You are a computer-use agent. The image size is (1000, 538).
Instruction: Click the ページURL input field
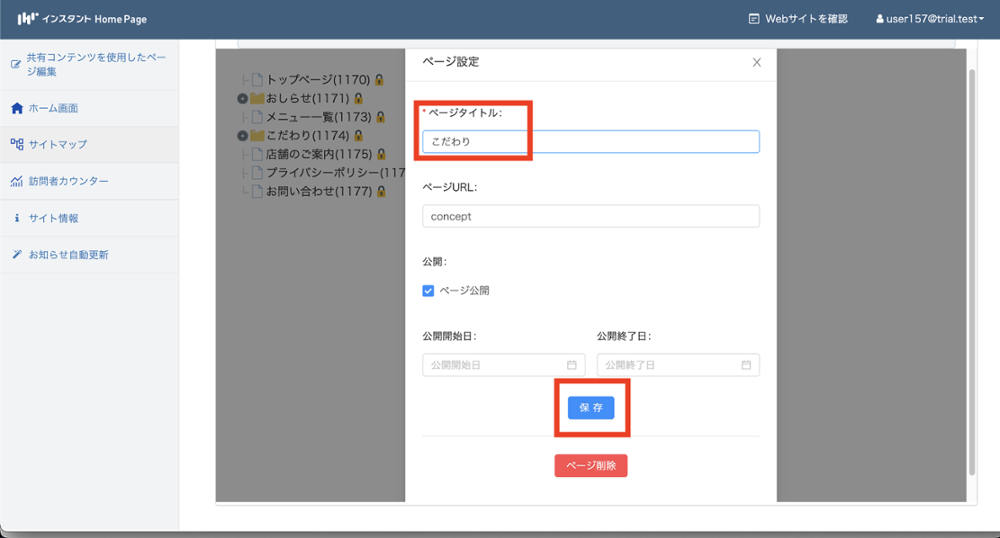click(x=590, y=216)
